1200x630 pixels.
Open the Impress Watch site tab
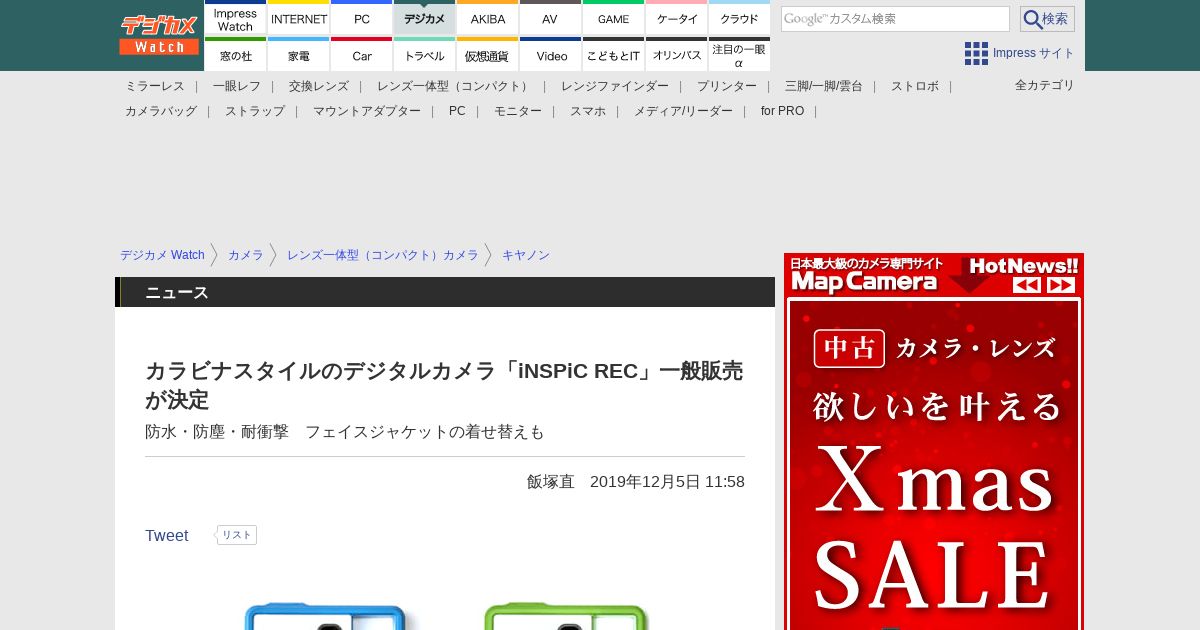point(236,17)
